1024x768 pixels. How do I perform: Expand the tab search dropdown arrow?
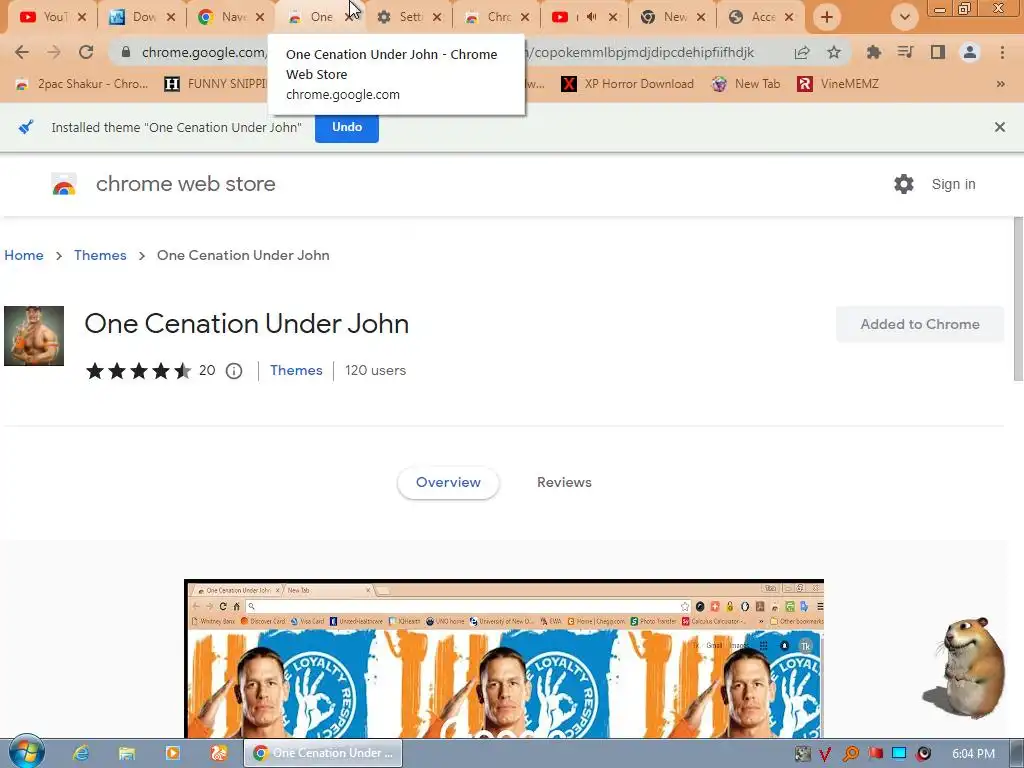pos(904,17)
